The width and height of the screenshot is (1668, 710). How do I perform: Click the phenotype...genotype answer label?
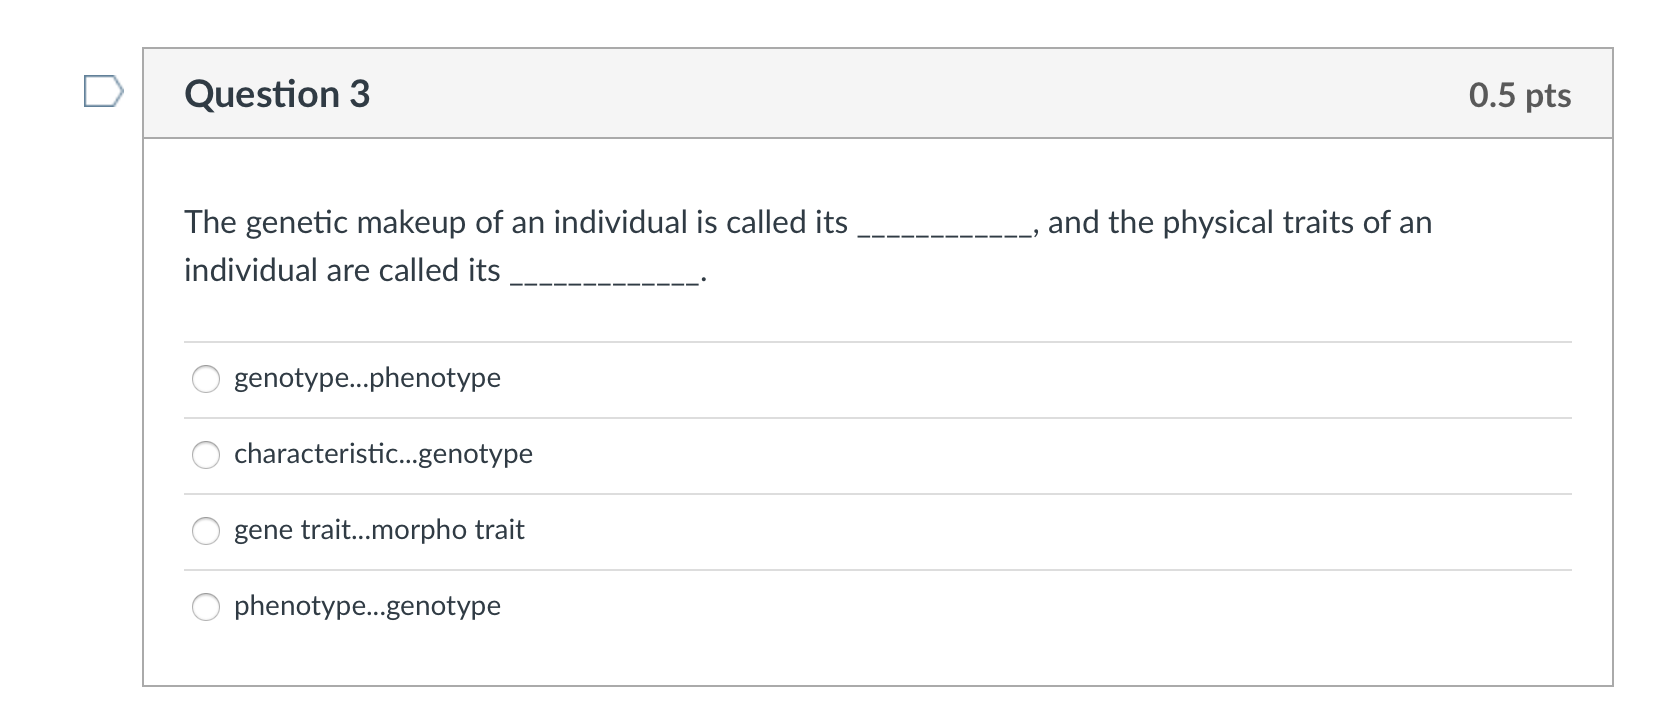coord(367,606)
